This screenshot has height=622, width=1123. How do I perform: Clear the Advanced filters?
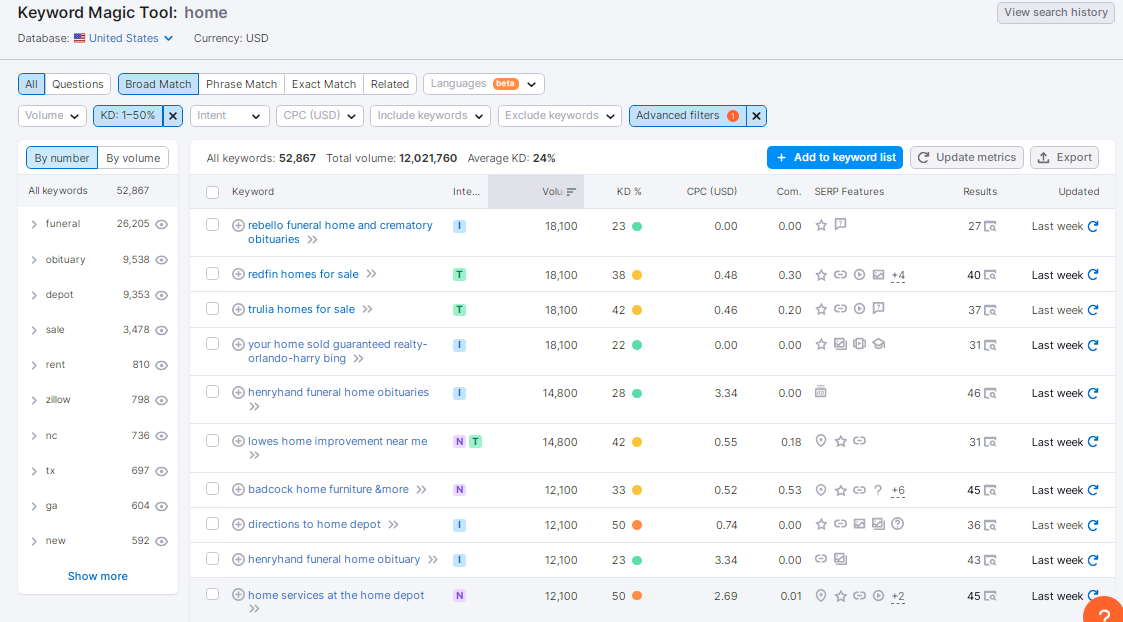pos(756,115)
